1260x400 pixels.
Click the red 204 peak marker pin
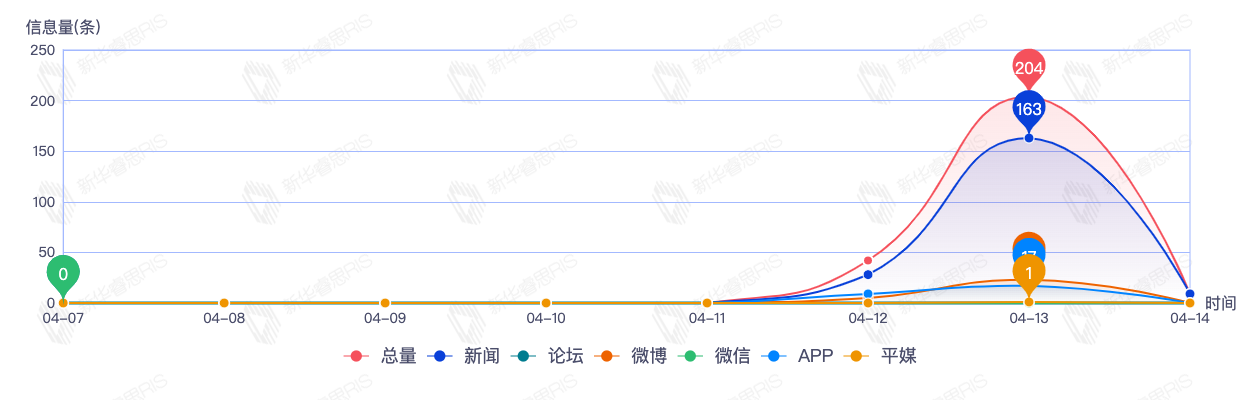tap(1029, 68)
